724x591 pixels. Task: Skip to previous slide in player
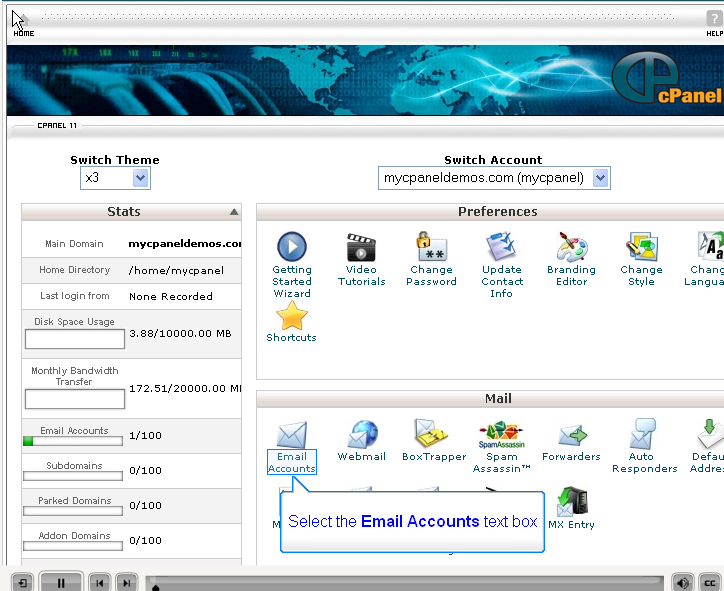[100, 583]
